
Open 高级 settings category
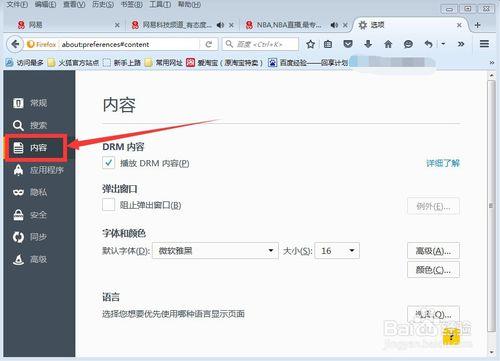(x=39, y=259)
